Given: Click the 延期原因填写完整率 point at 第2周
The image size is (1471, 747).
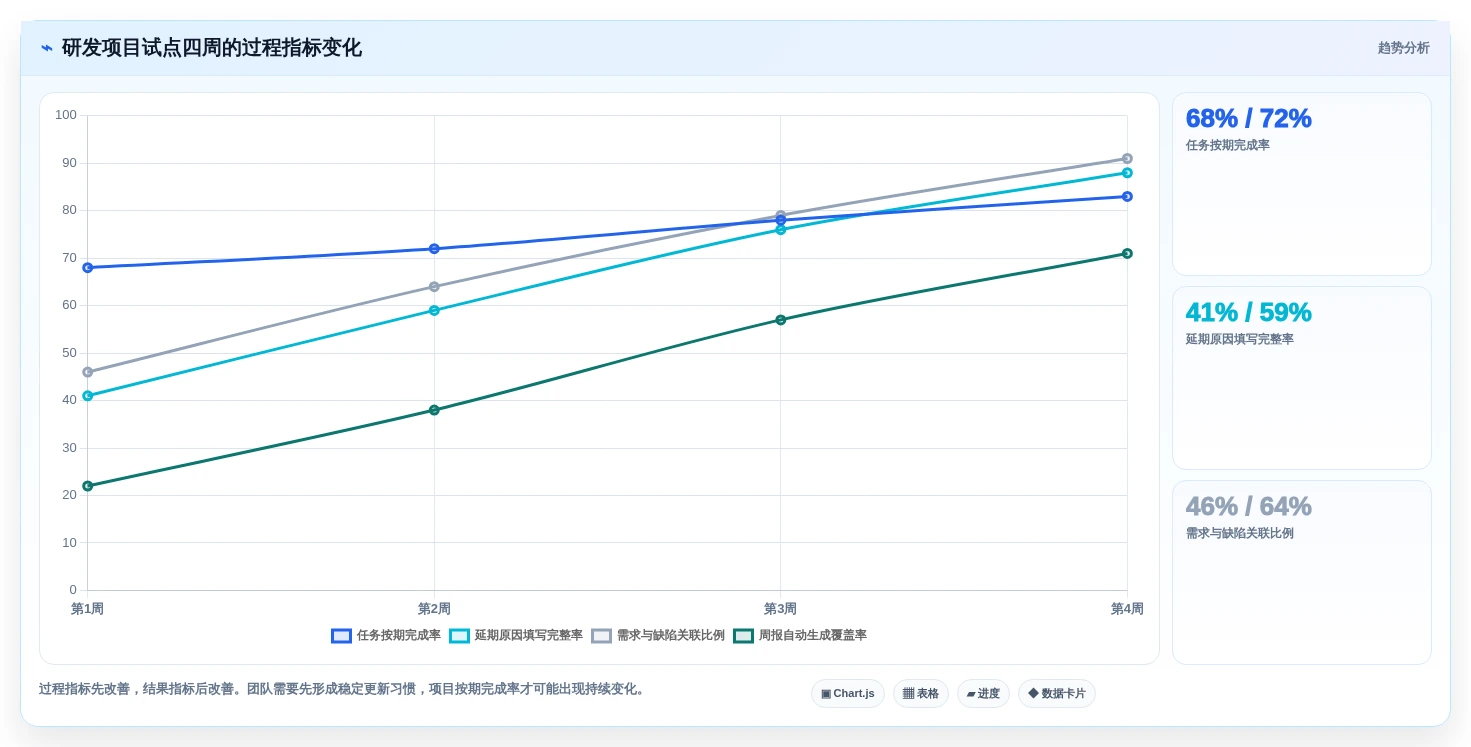Looking at the screenshot, I should [434, 310].
